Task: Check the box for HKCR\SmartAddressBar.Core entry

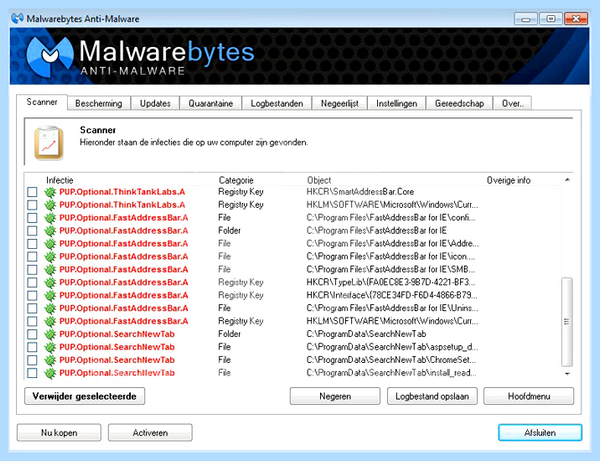Action: coord(32,192)
